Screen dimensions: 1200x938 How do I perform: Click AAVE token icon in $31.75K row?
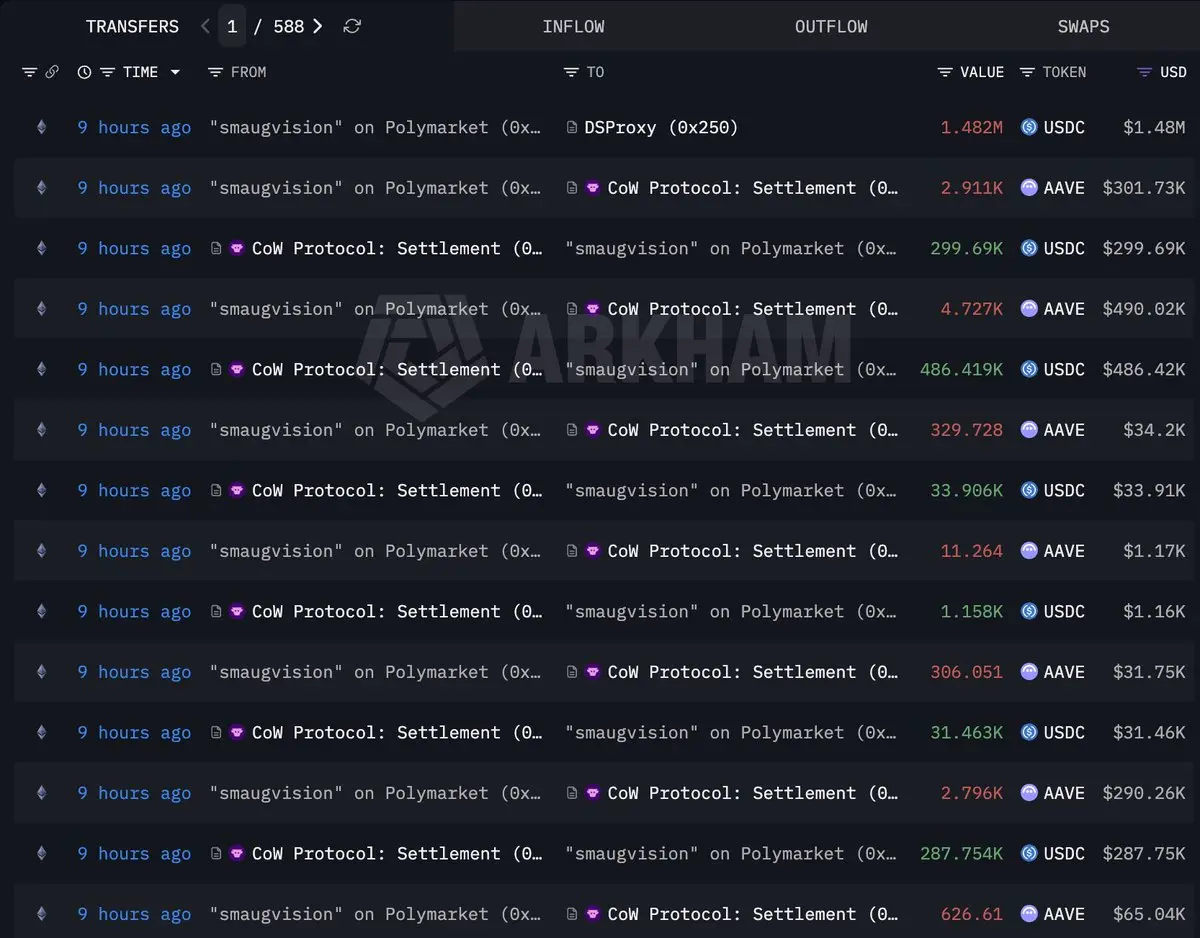pos(1029,672)
